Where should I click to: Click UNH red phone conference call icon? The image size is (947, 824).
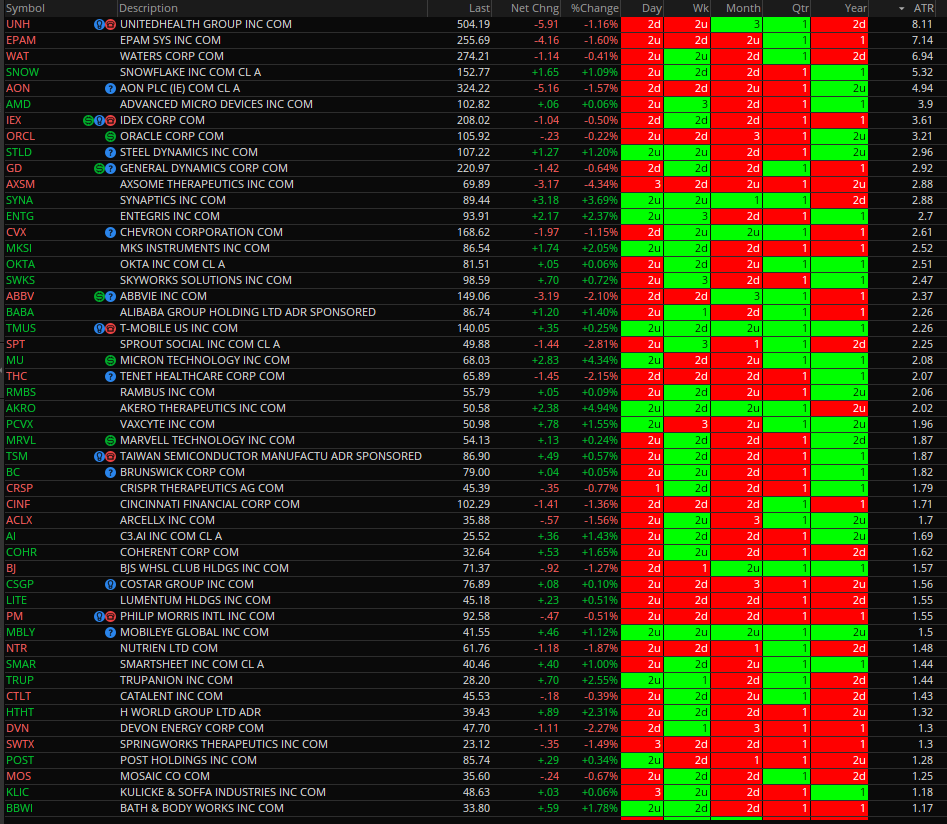111,25
